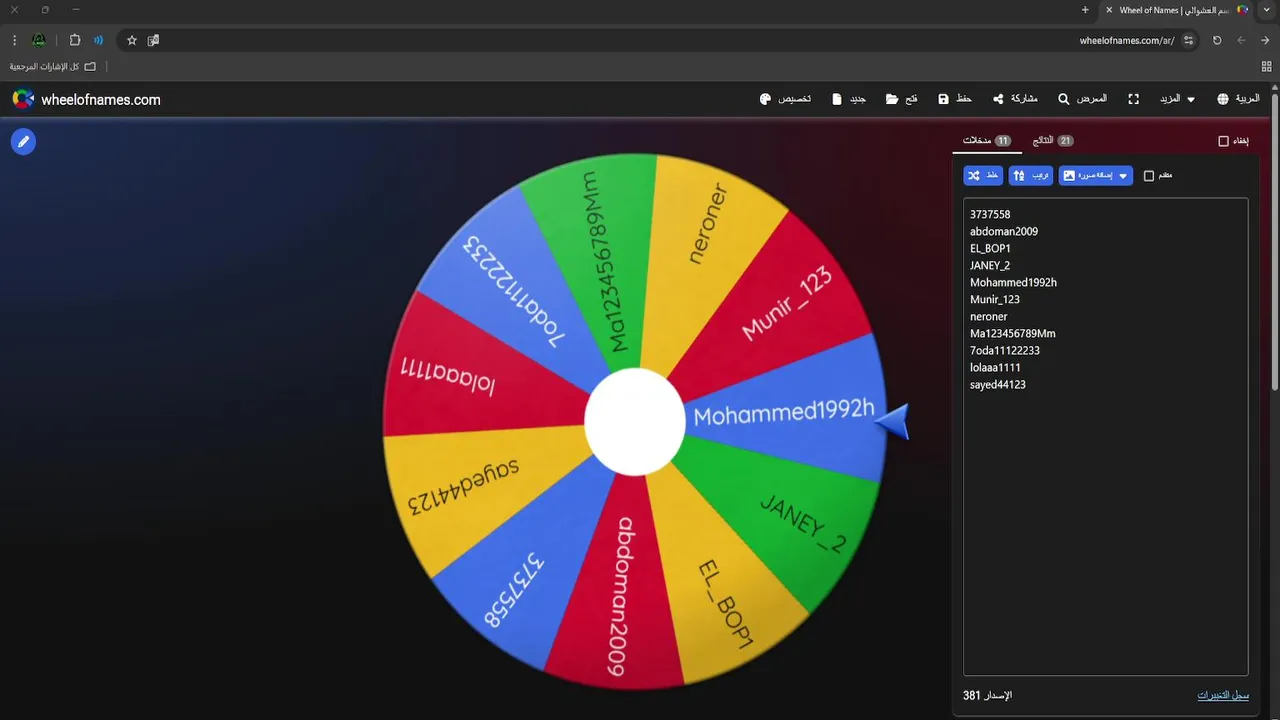Open the all bookmarks folder
This screenshot has width=1280, height=720.
(x=53, y=66)
